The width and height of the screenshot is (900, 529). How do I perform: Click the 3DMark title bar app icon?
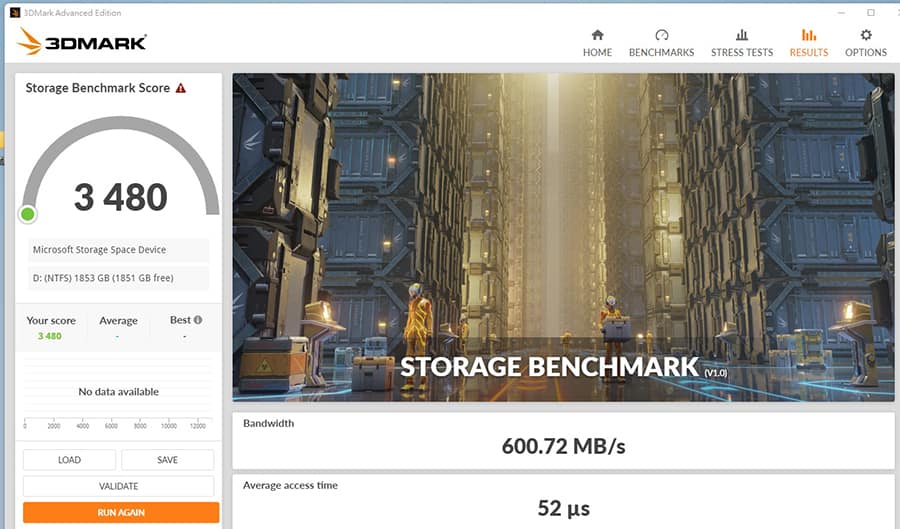[x=15, y=13]
